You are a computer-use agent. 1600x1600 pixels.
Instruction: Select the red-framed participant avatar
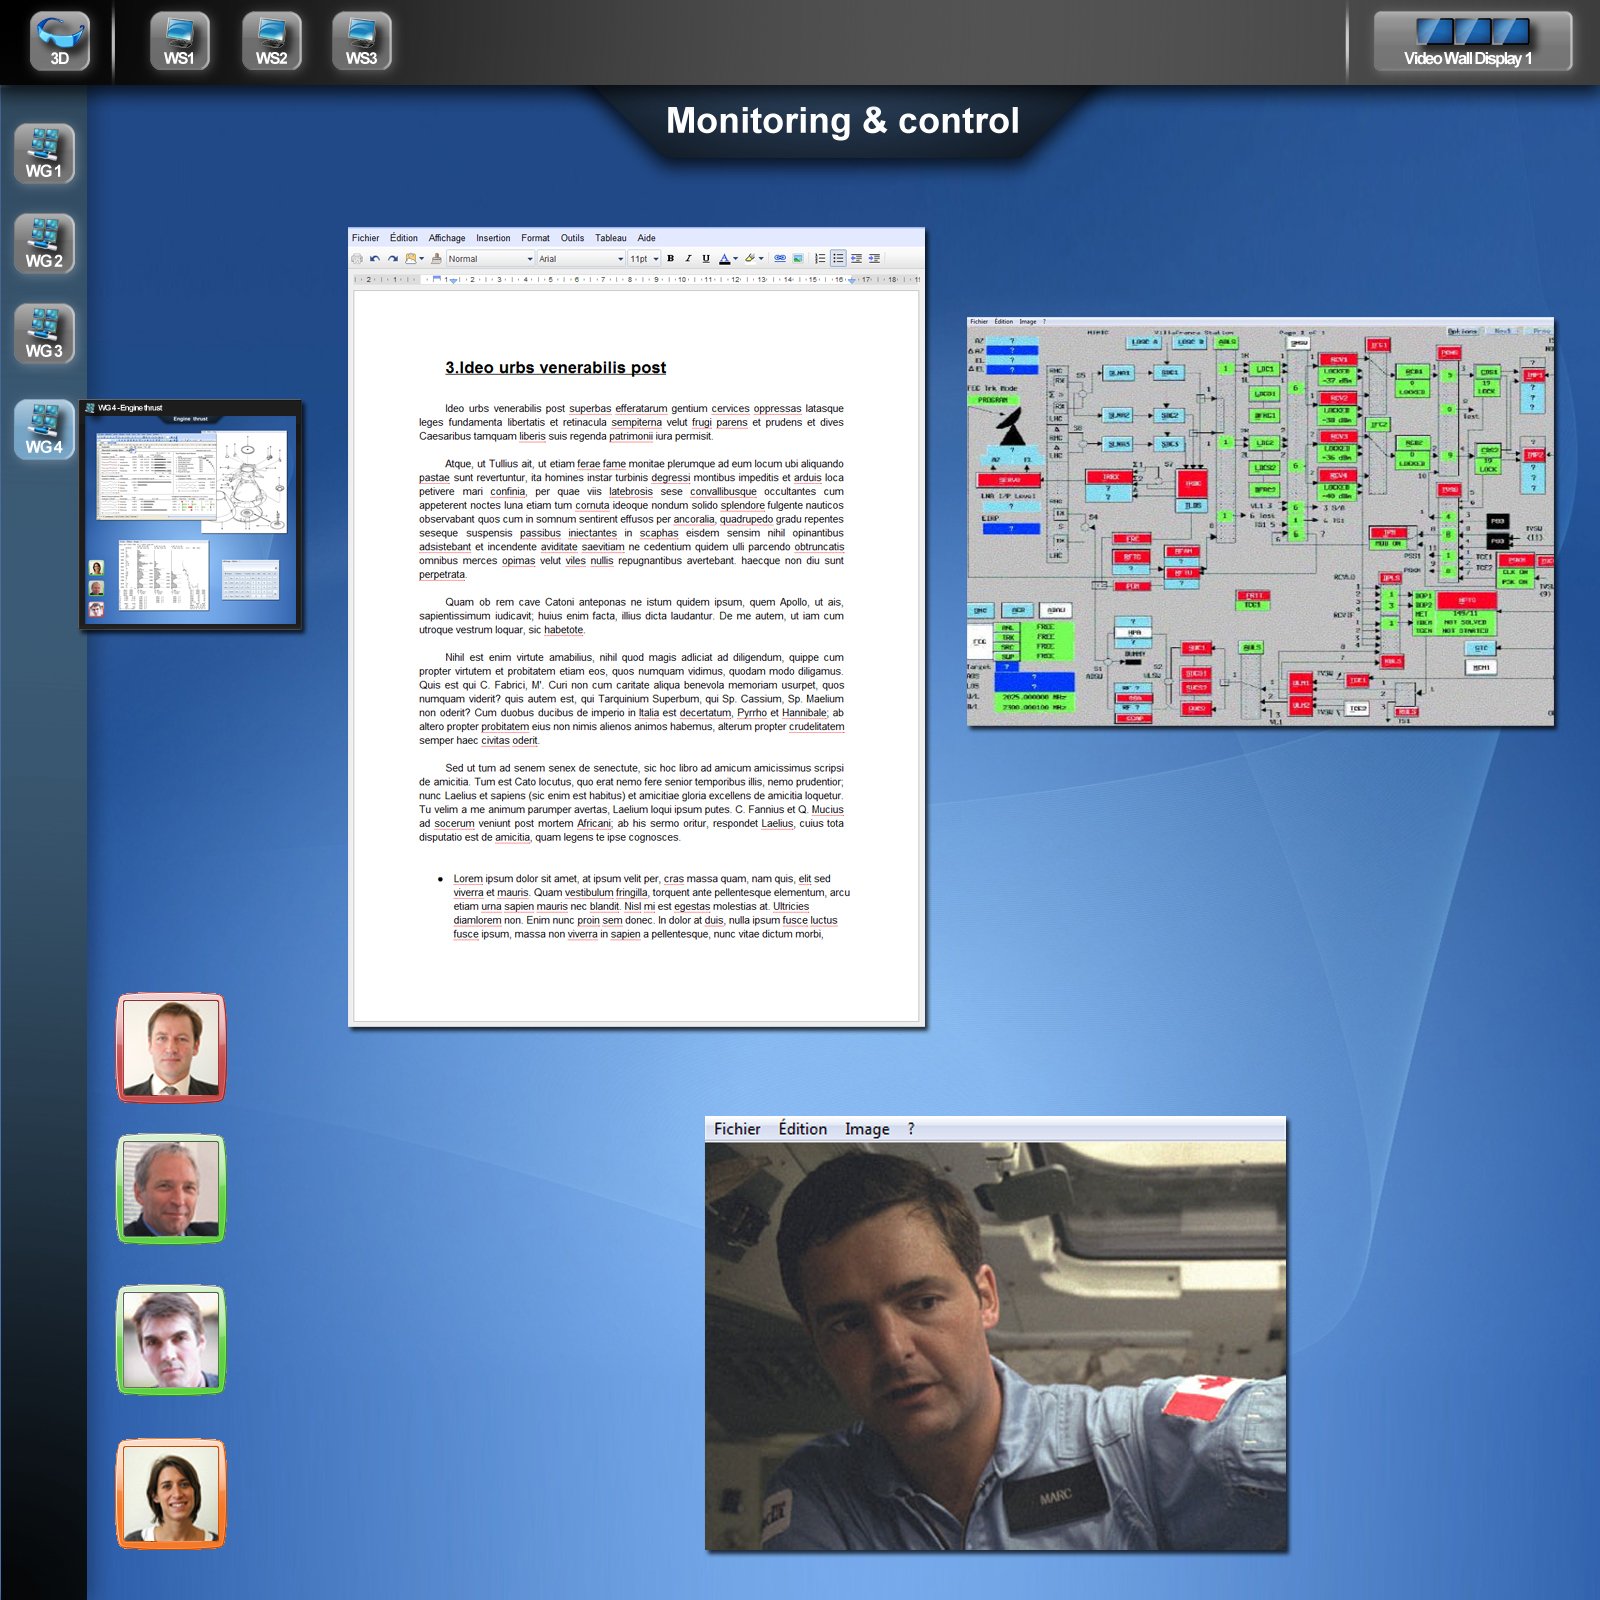[171, 1048]
